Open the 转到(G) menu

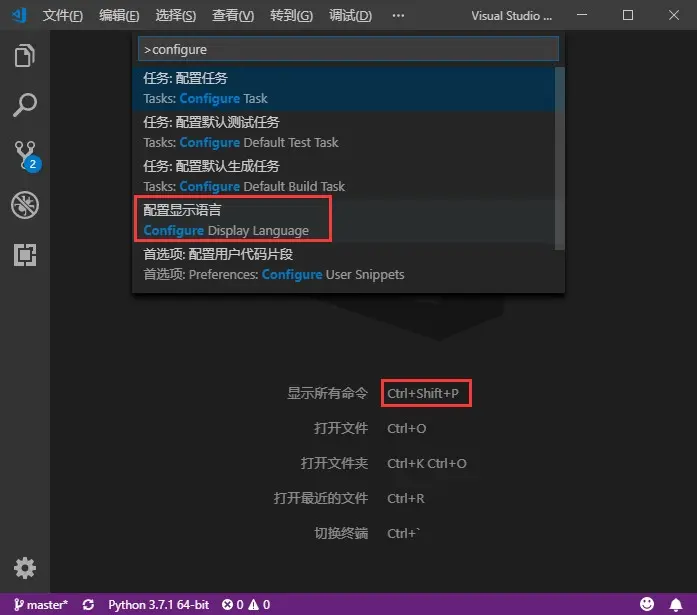click(291, 16)
